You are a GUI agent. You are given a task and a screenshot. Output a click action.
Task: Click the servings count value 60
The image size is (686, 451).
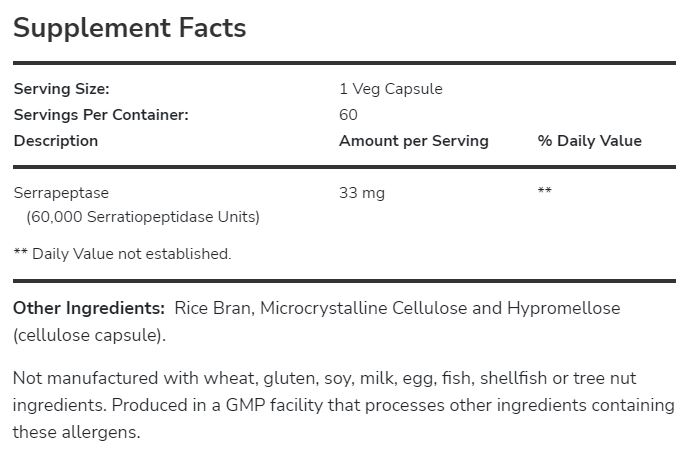point(348,115)
